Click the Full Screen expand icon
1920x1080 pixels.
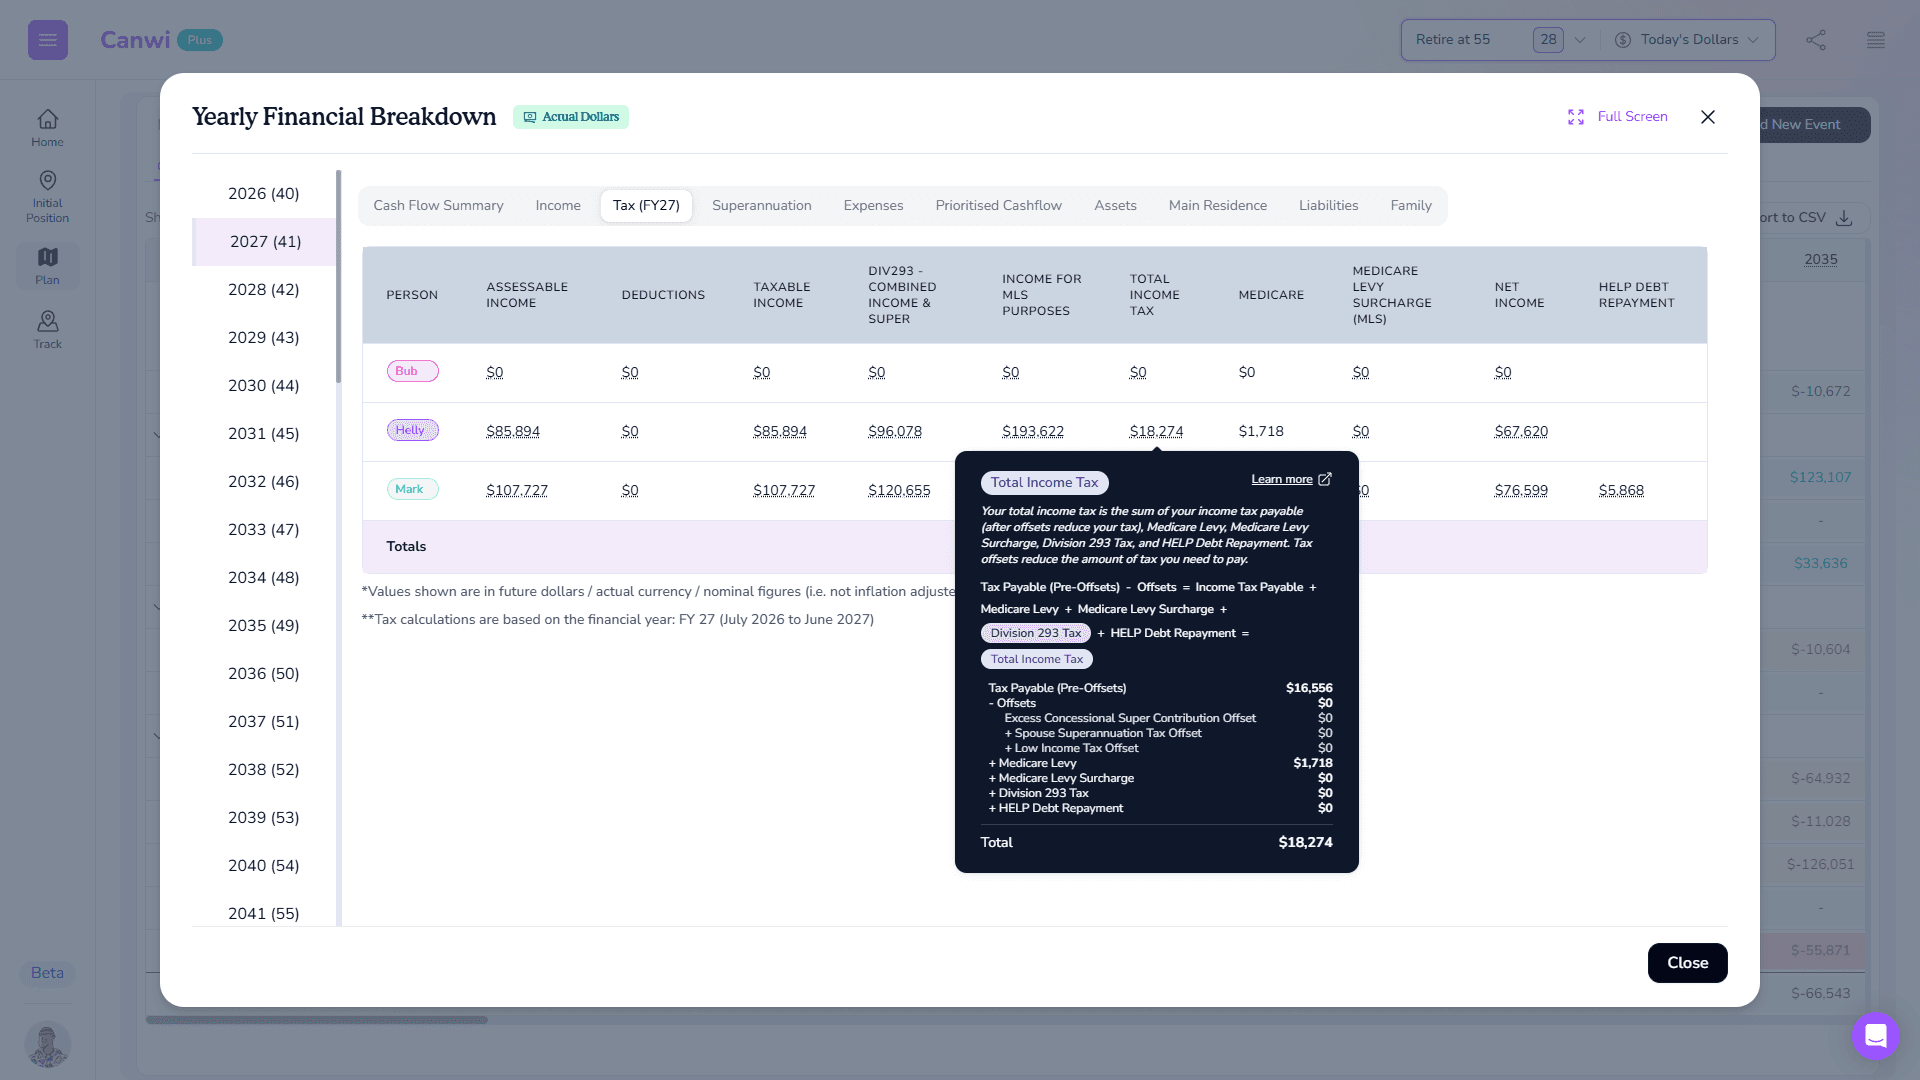(1577, 117)
